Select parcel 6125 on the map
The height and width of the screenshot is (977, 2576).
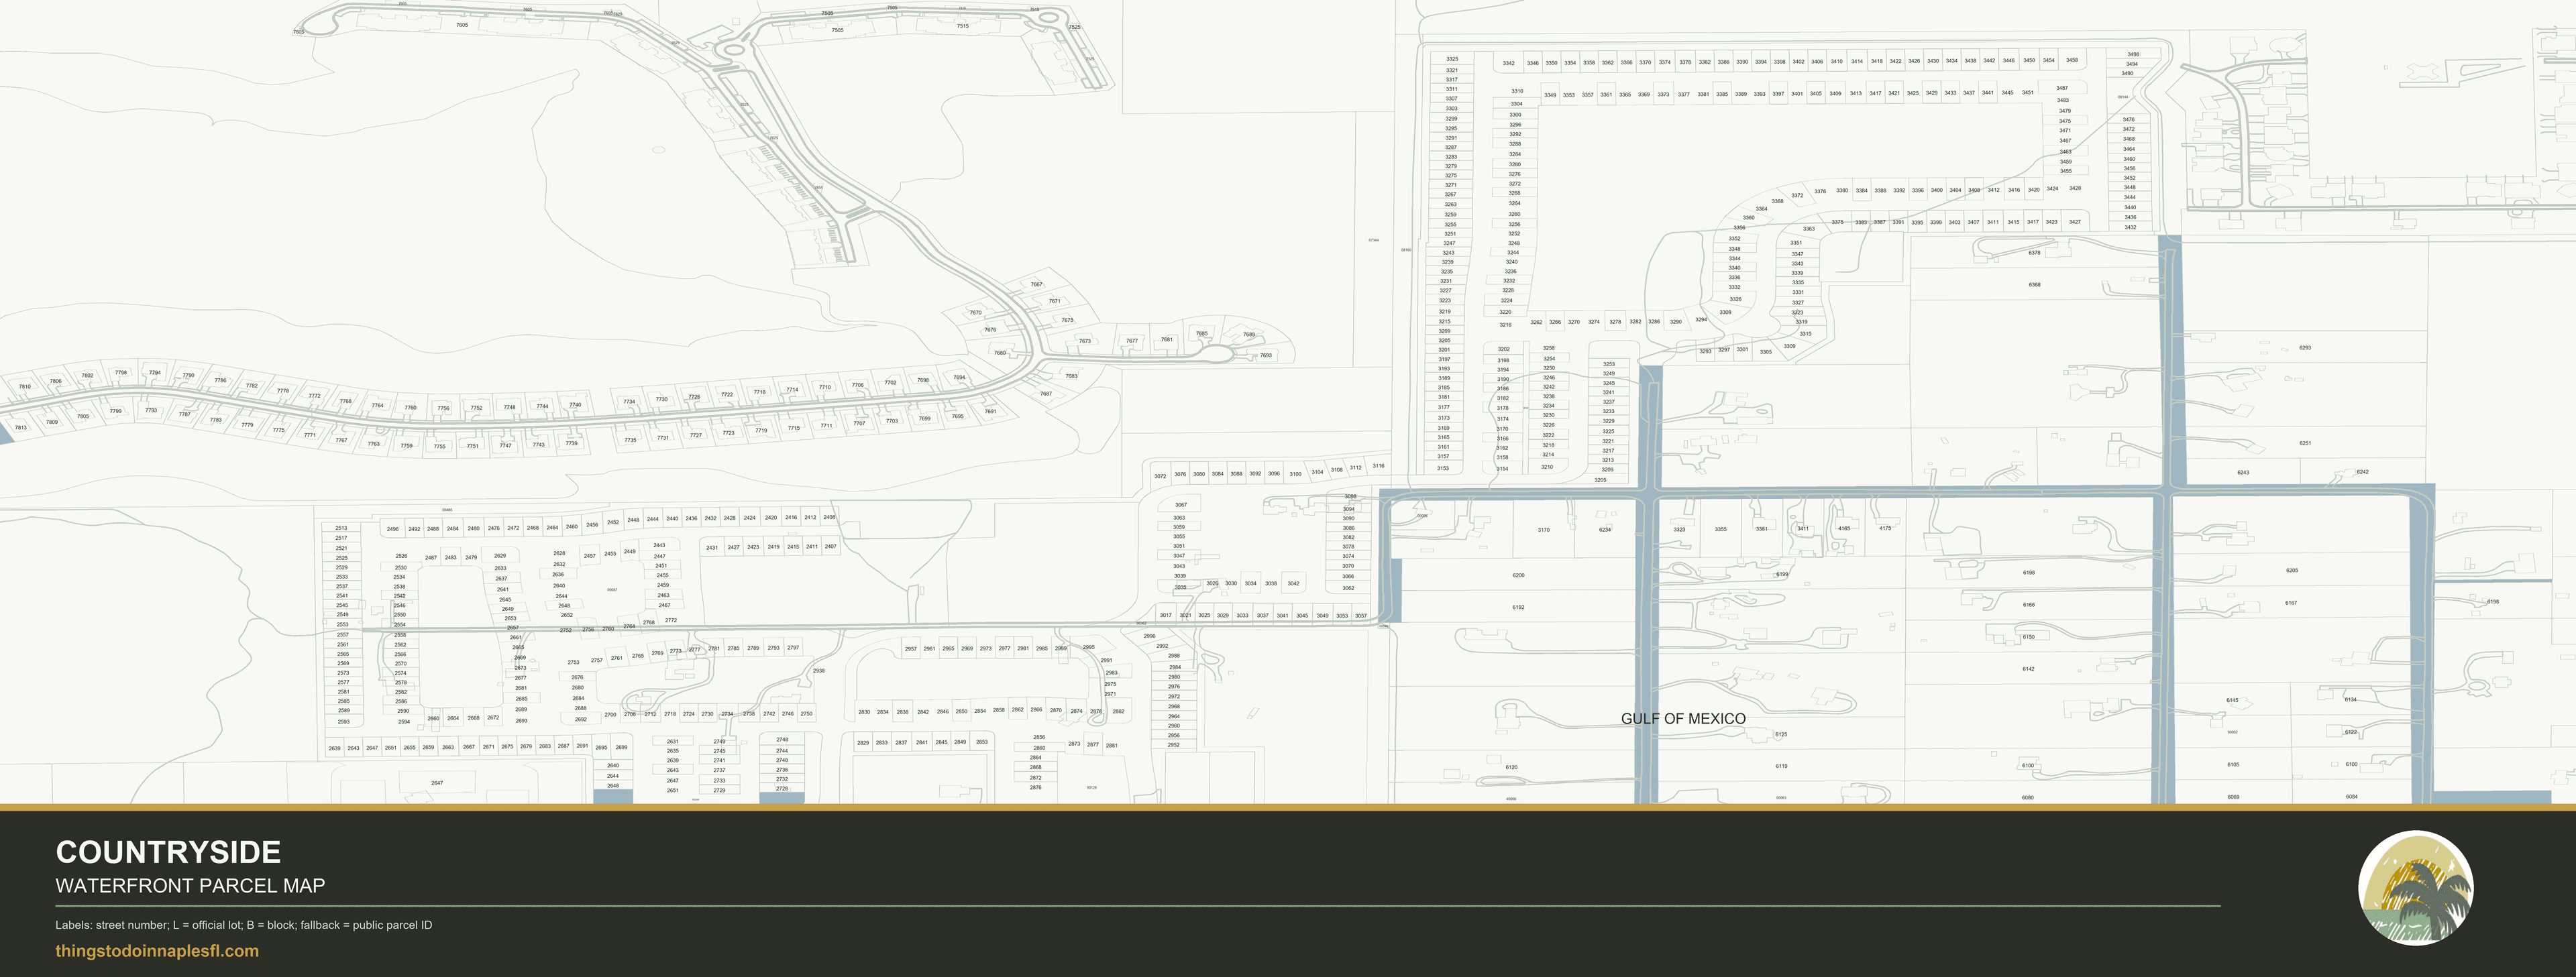1781,735
